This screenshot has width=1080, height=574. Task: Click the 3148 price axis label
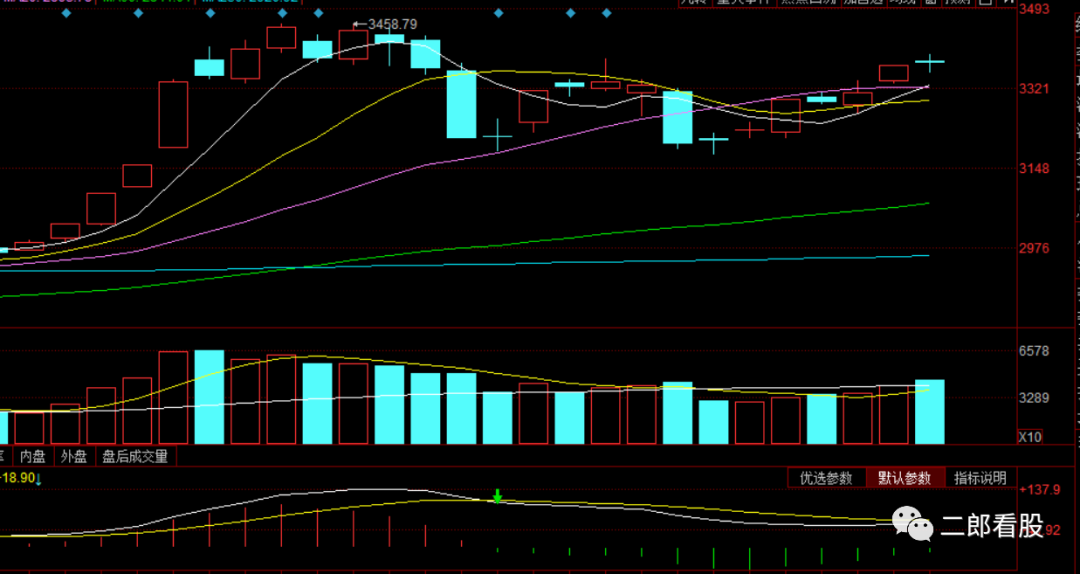tap(1036, 169)
